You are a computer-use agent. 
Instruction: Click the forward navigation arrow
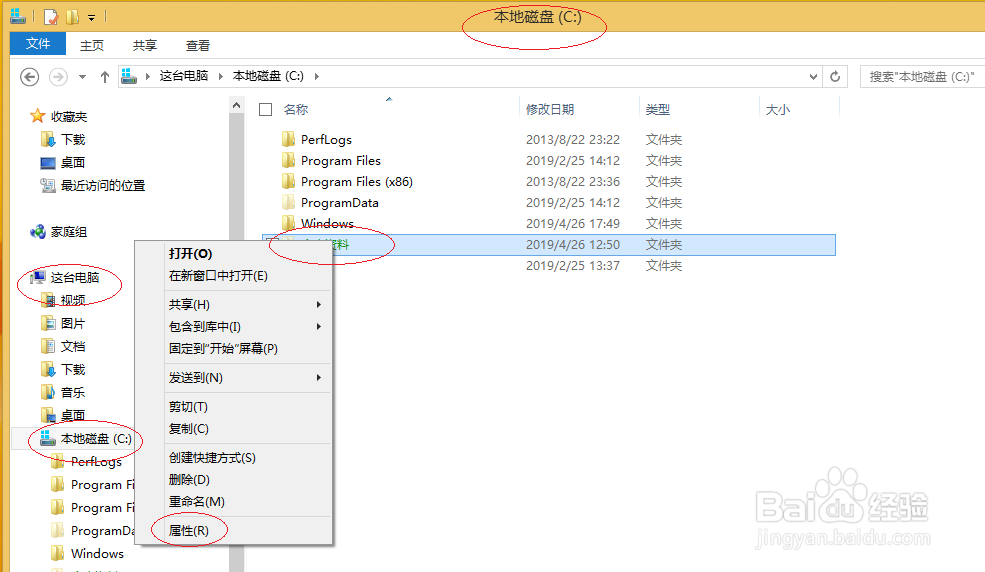[x=58, y=77]
